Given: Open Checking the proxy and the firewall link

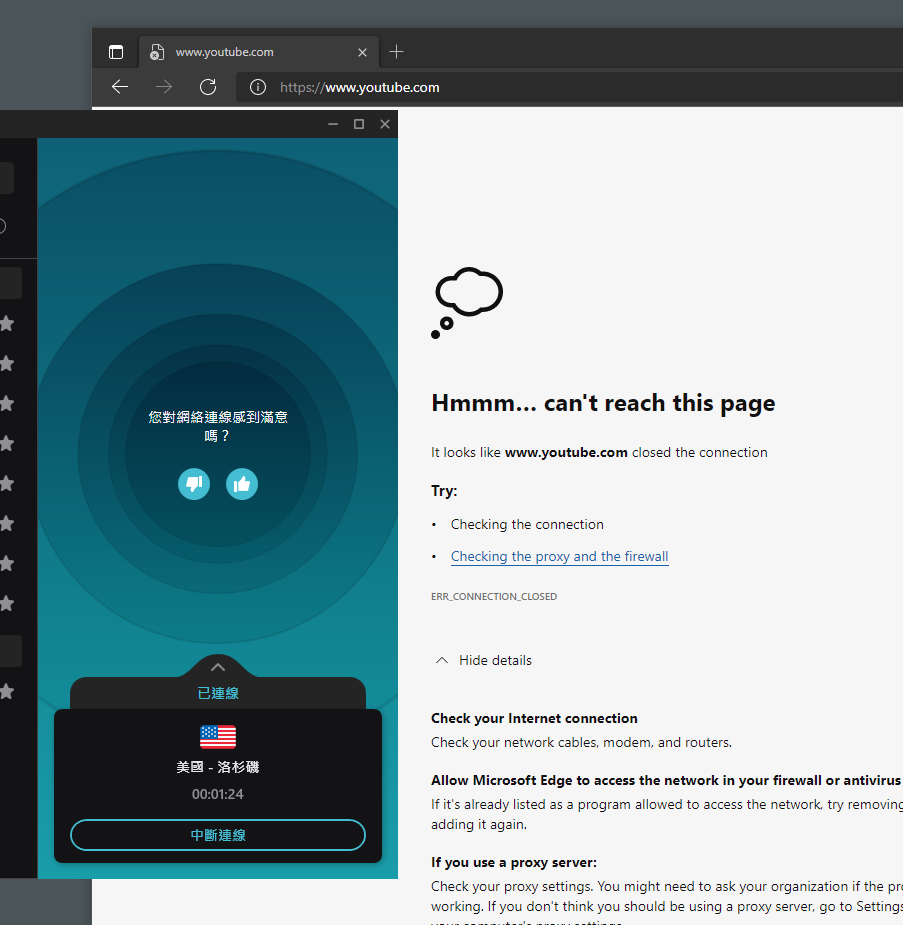Looking at the screenshot, I should point(559,556).
